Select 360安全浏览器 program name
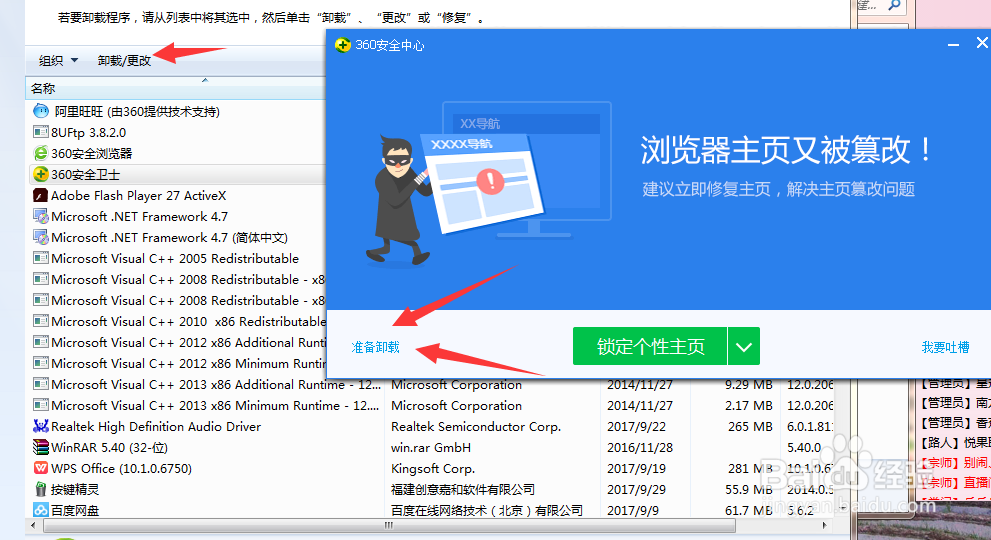The width and height of the screenshot is (991, 540). click(92, 154)
